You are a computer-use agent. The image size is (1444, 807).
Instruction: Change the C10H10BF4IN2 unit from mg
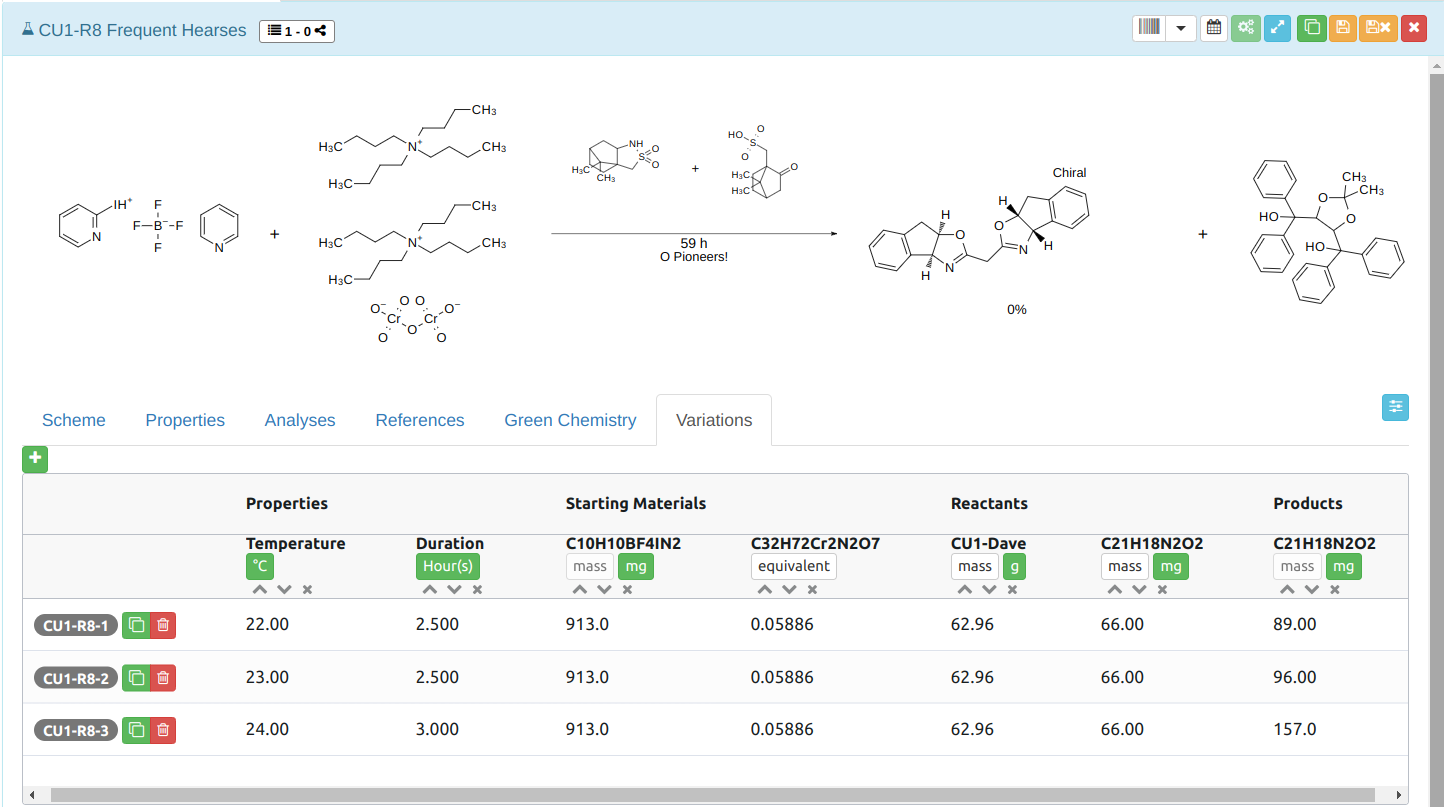coord(636,566)
